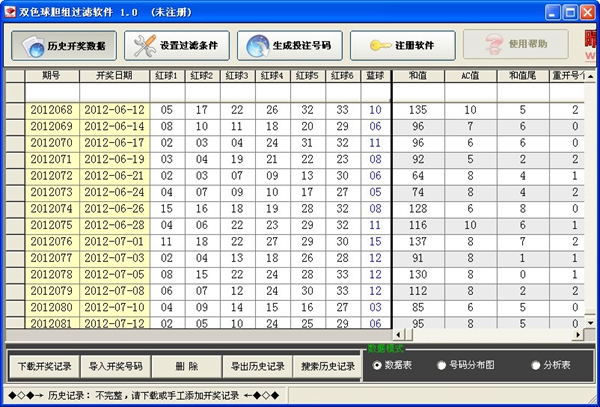Image resolution: width=600 pixels, height=407 pixels.
Task: Open 生成投注号码 button
Action: [290, 46]
